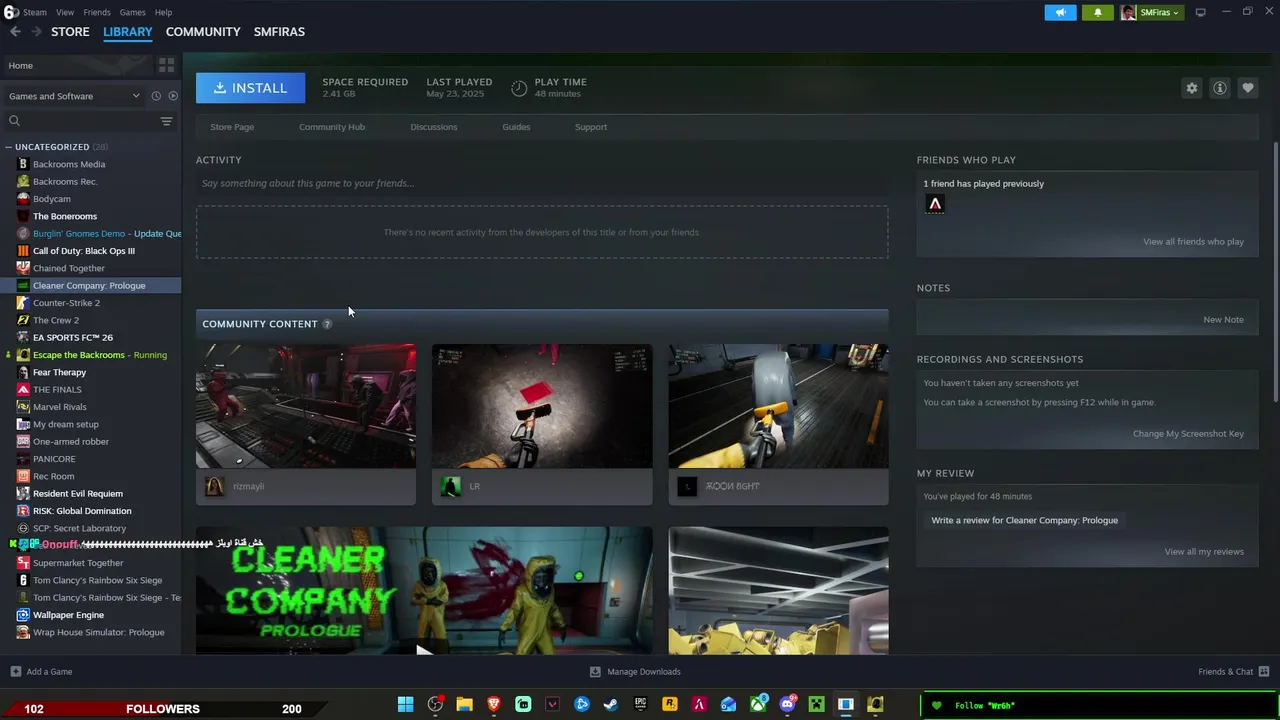Click View all friends who play
1280x720 pixels.
click(x=1193, y=242)
